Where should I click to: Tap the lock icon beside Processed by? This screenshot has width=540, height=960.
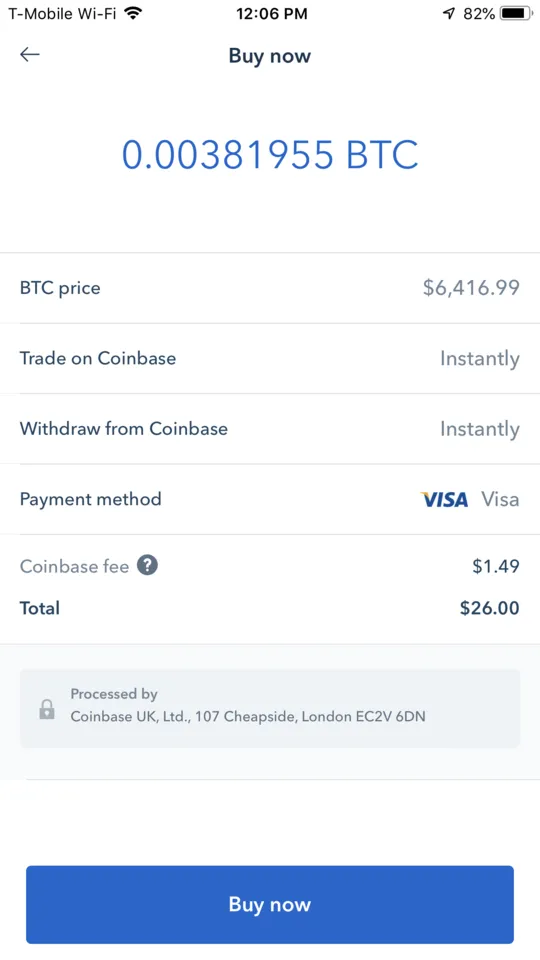tap(47, 710)
